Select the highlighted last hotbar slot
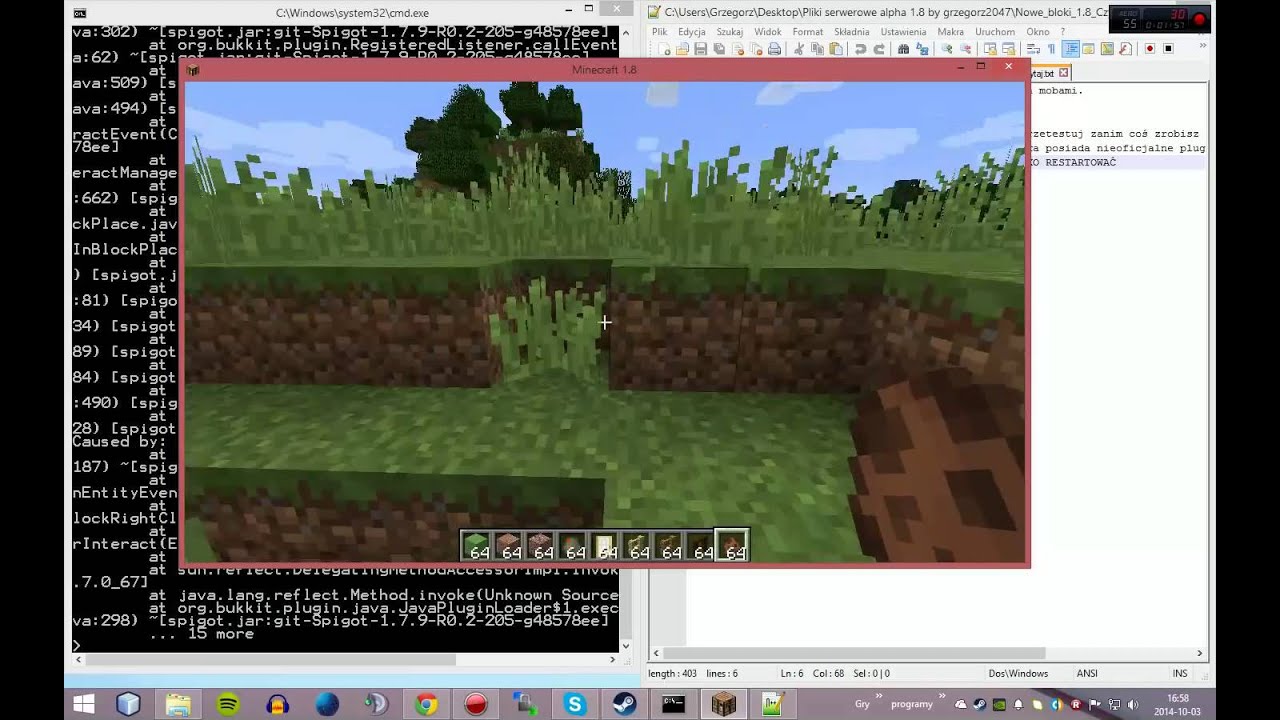The width and height of the screenshot is (1280, 720). pyautogui.click(x=733, y=546)
